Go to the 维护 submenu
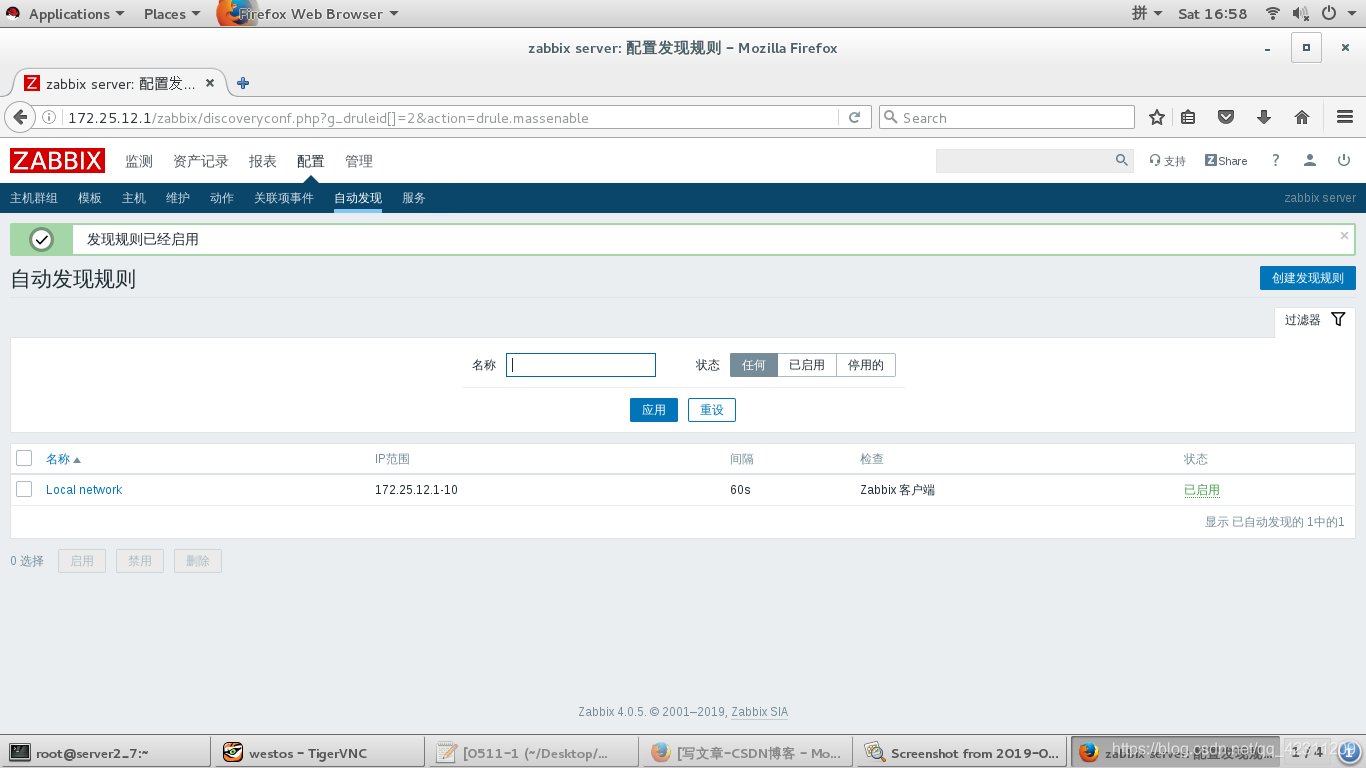 click(178, 198)
